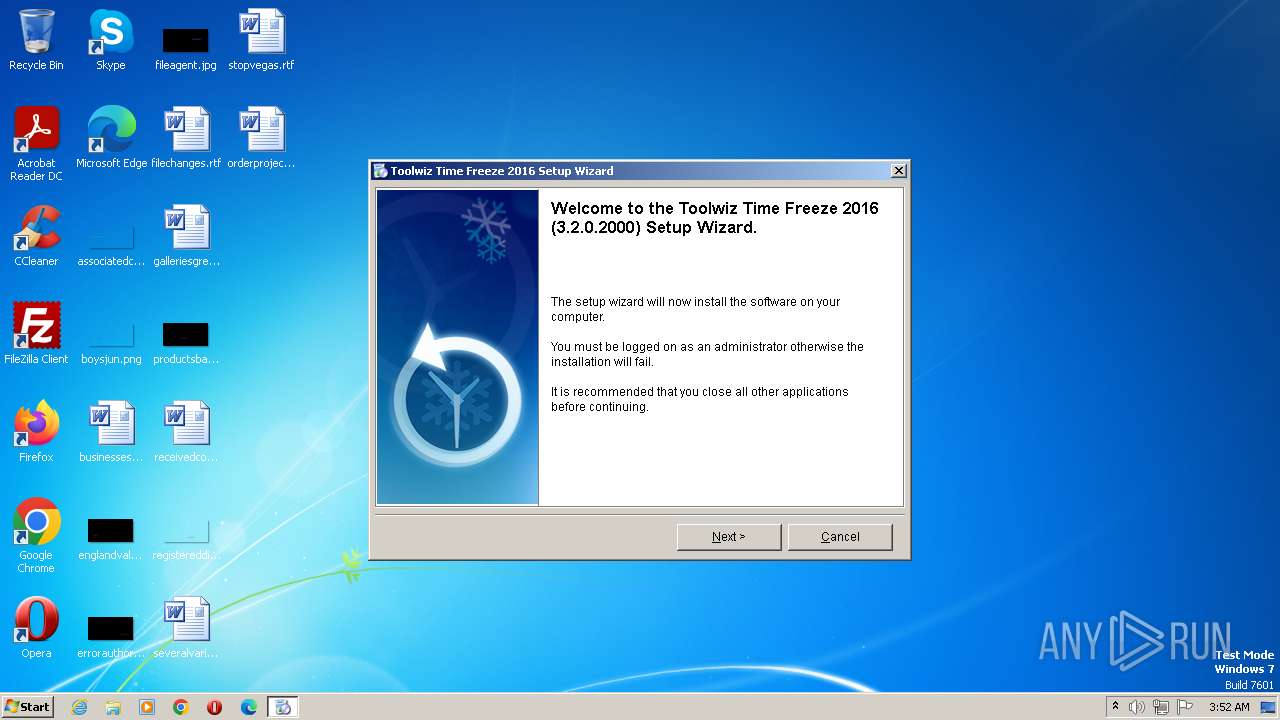Select the englandval... desktop file
The height and width of the screenshot is (720, 1280).
(111, 540)
